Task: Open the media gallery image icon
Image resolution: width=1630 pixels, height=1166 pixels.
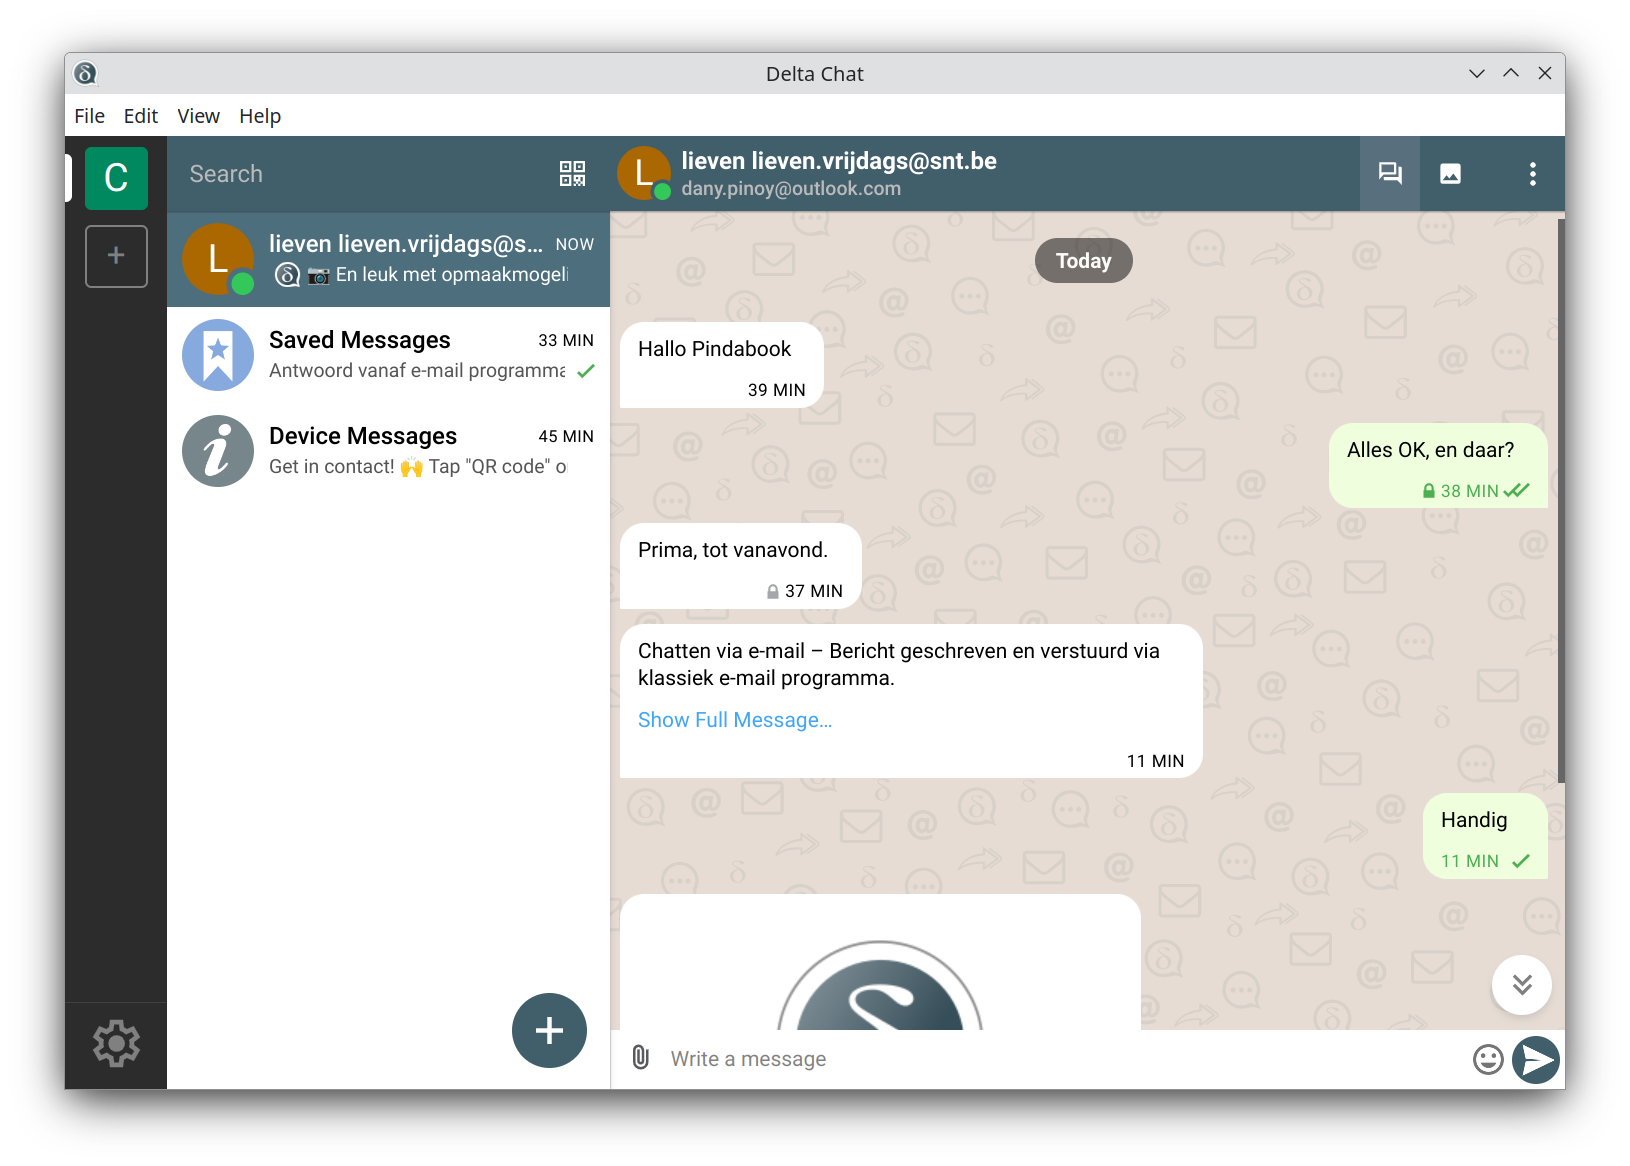Action: point(1450,174)
